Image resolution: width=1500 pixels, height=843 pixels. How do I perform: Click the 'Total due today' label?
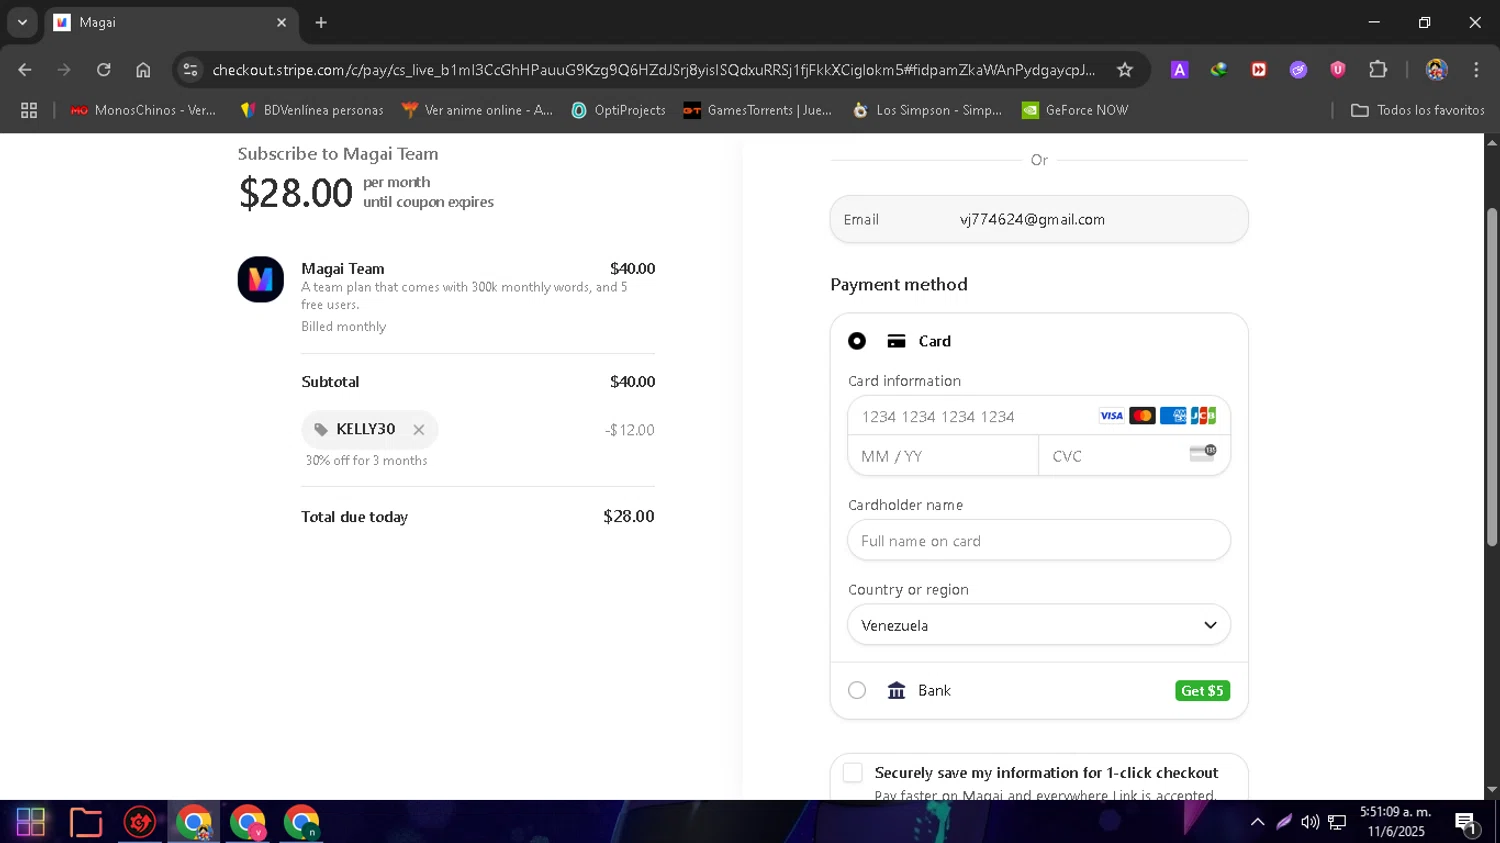(354, 517)
